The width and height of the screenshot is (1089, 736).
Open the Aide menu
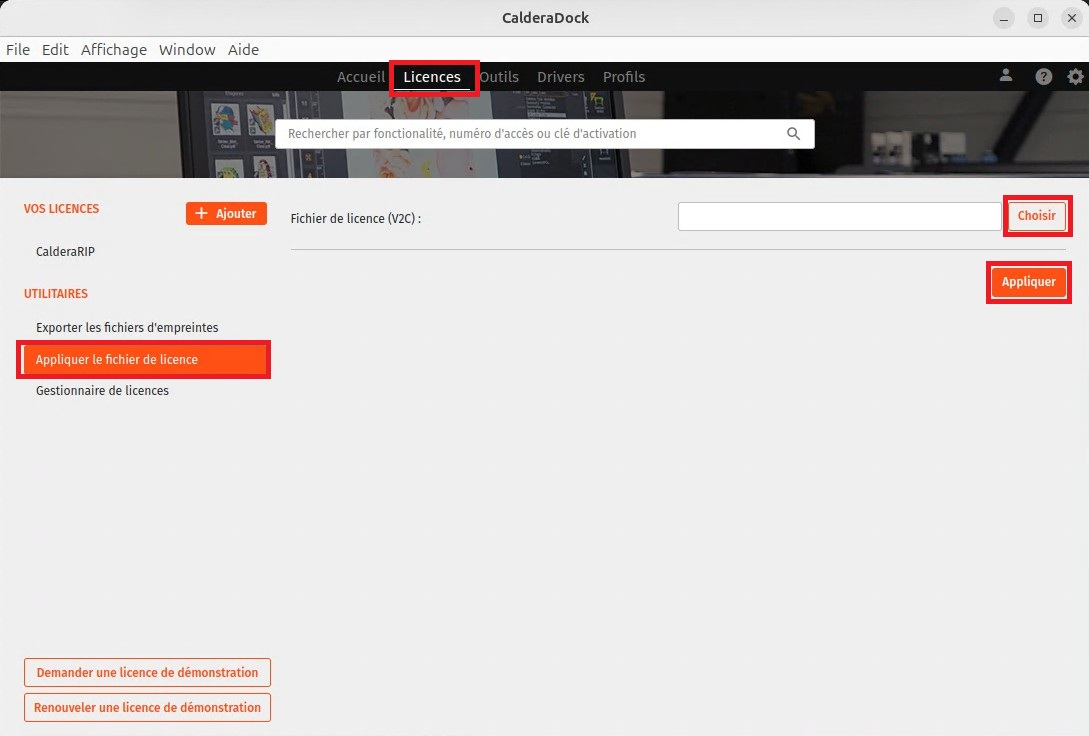(x=243, y=50)
